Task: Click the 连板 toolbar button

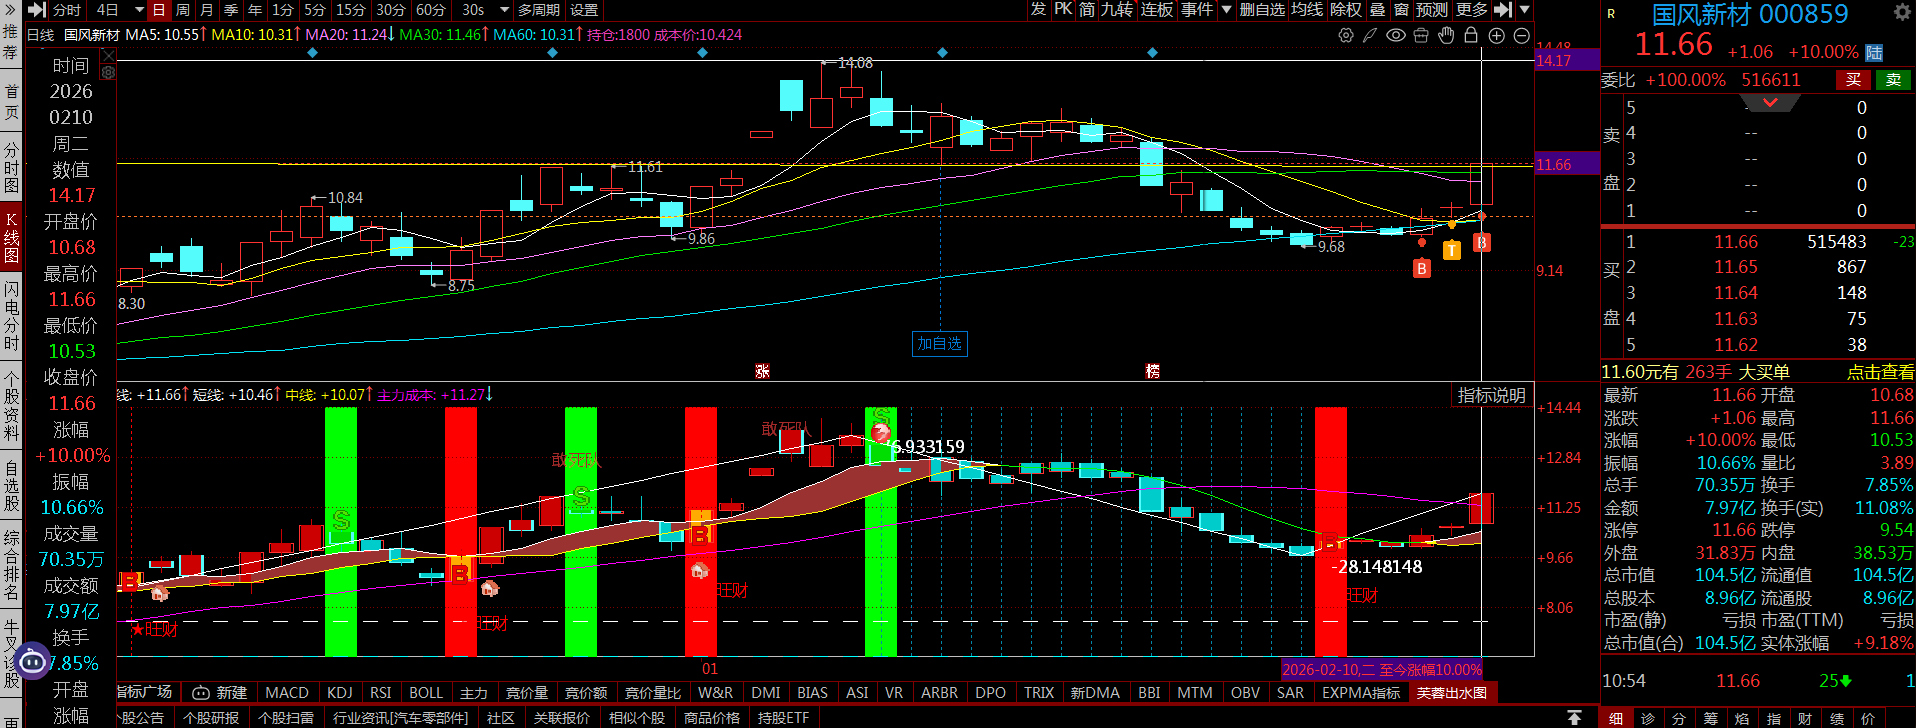Action: click(x=1157, y=10)
